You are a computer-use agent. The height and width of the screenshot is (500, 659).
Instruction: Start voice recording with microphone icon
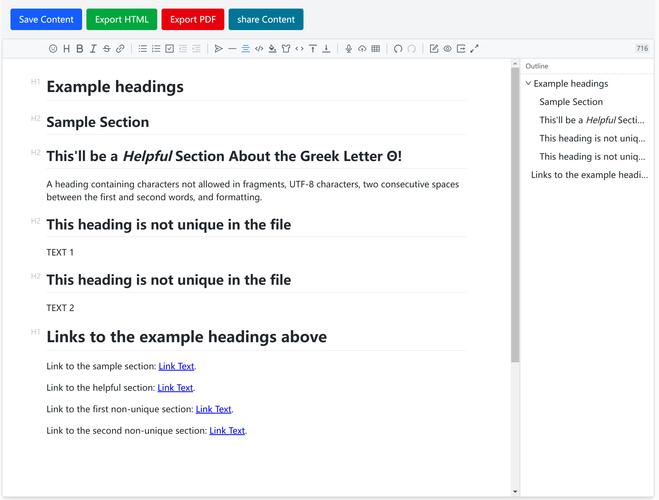(349, 48)
